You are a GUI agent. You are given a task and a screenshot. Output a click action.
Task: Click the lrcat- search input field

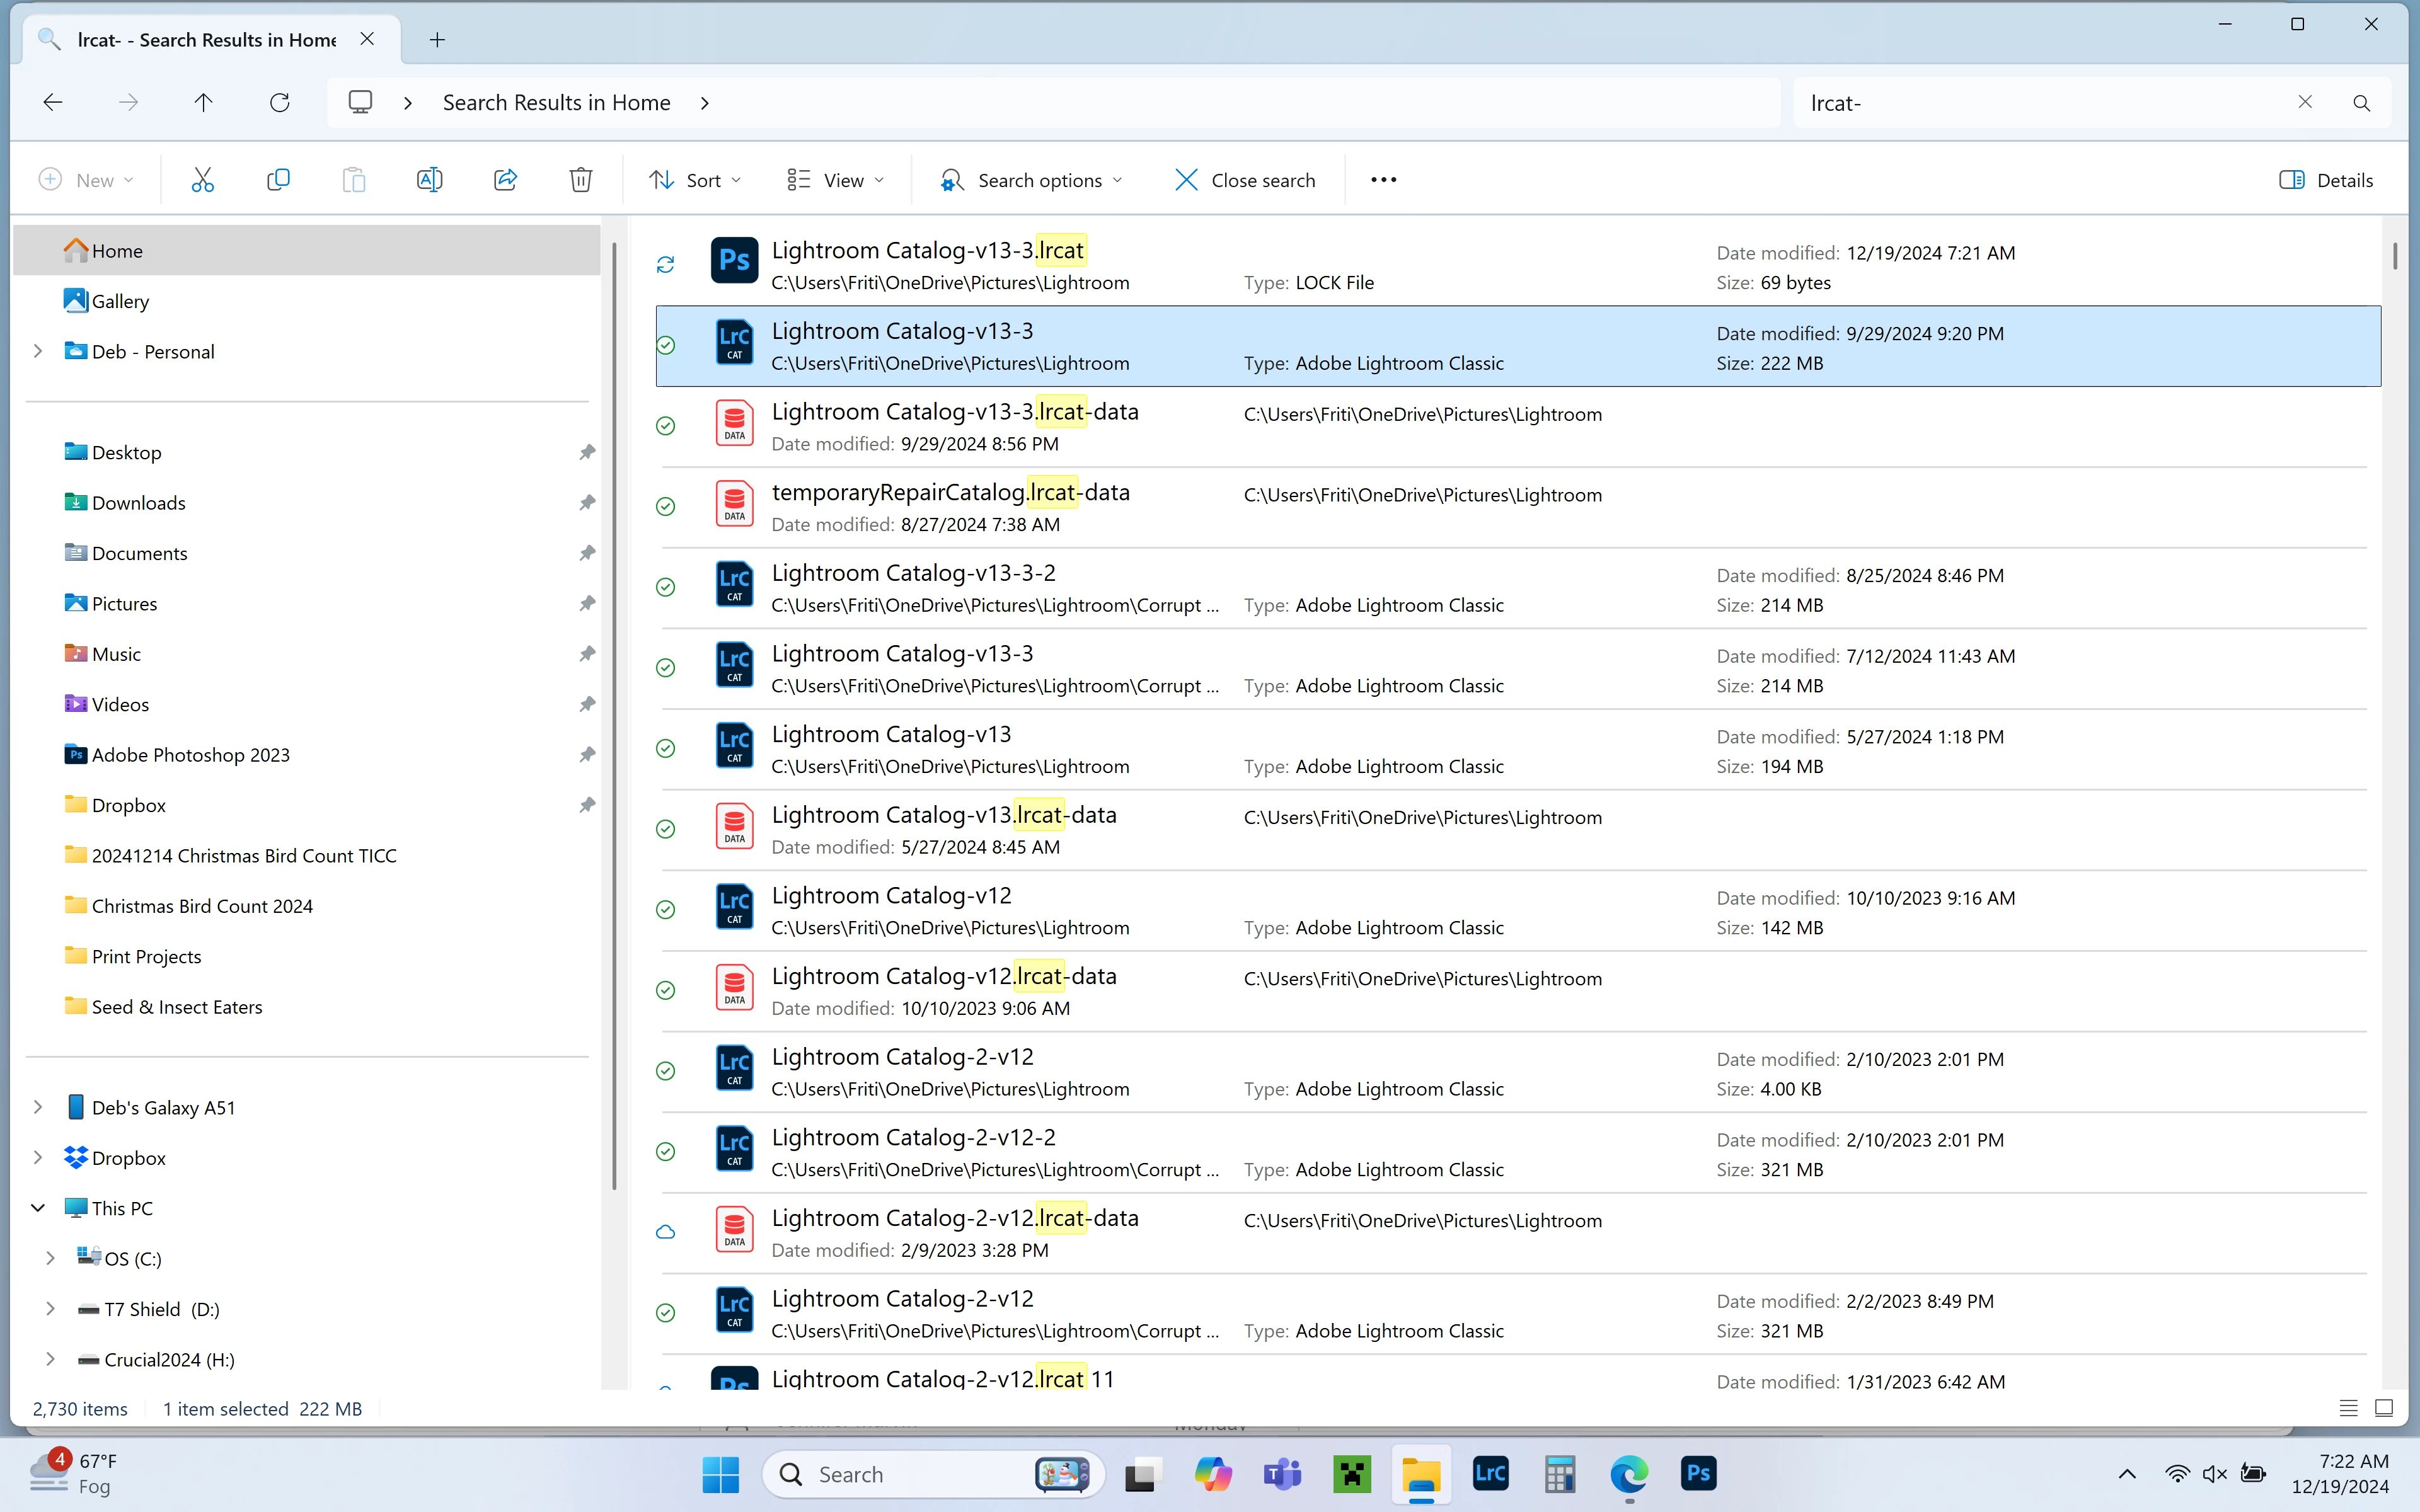(2040, 103)
